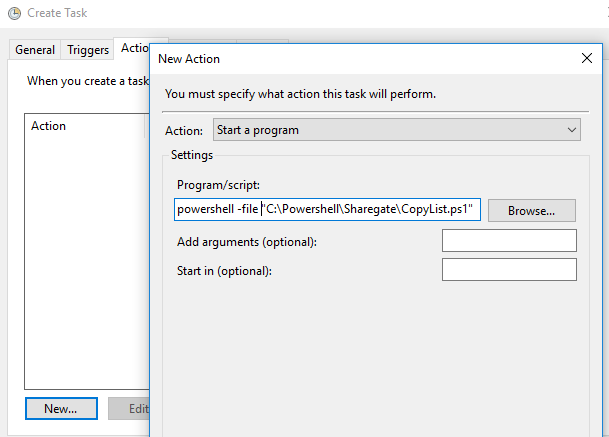Click the partially hidden Edit button
The height and width of the screenshot is (437, 609).
pyautogui.click(x=129, y=408)
